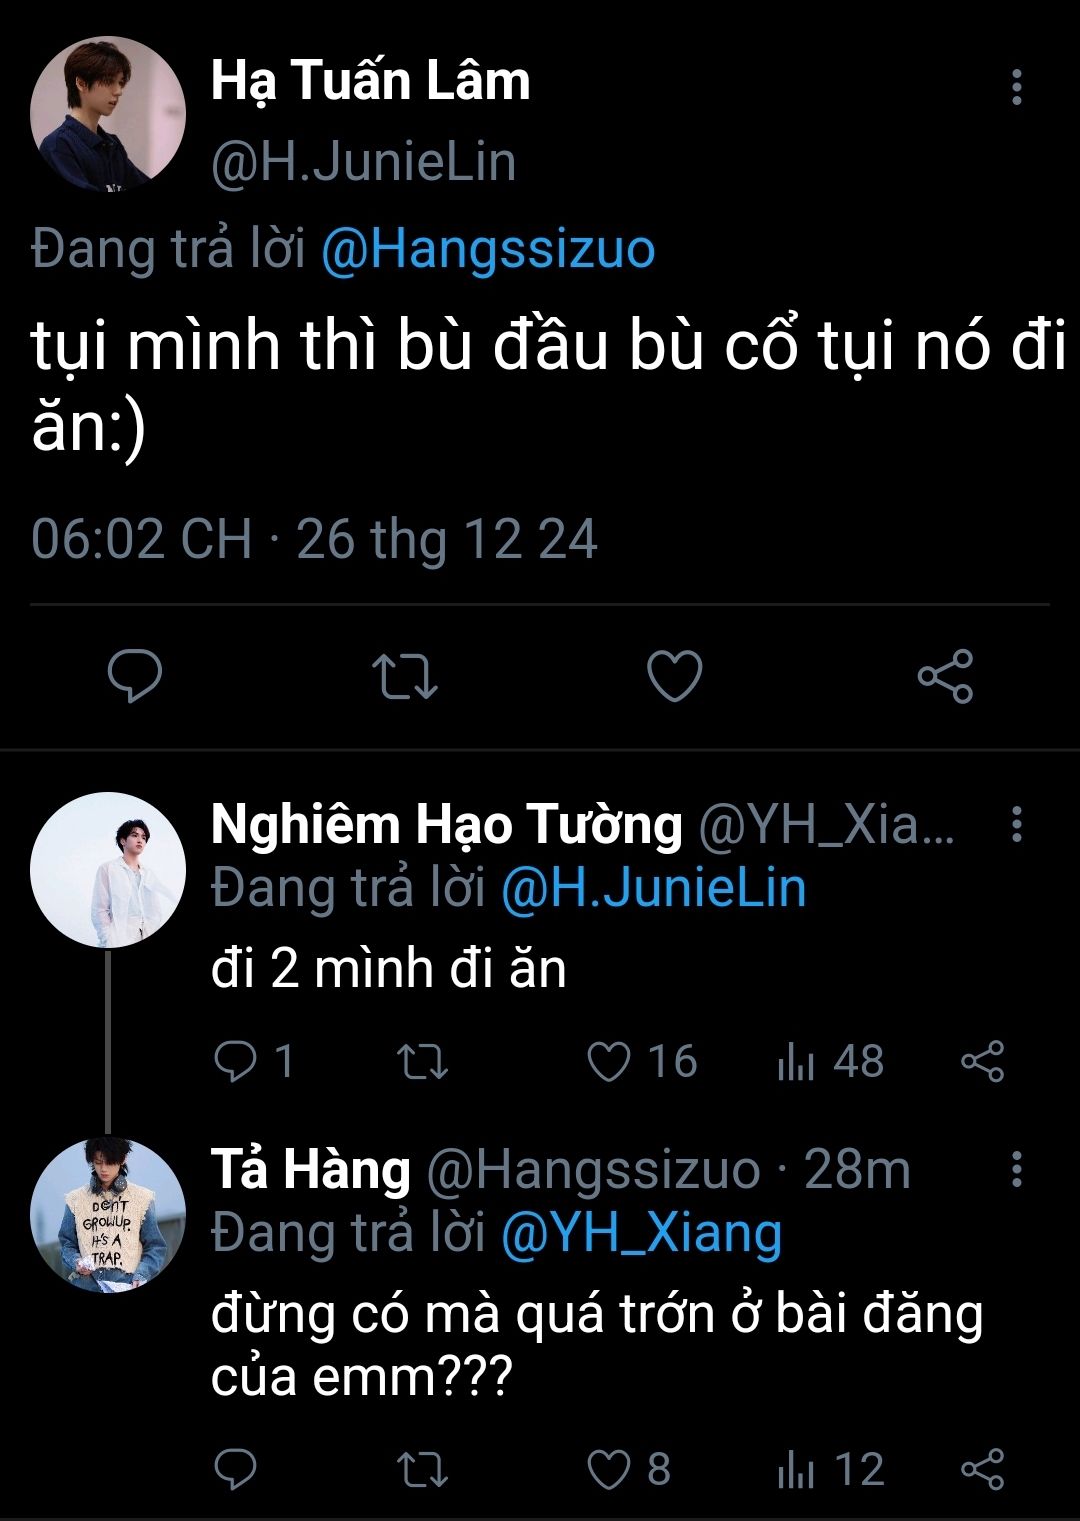
Task: Open the @Hangssizuo mention link in main tweet
Action: pos(488,250)
